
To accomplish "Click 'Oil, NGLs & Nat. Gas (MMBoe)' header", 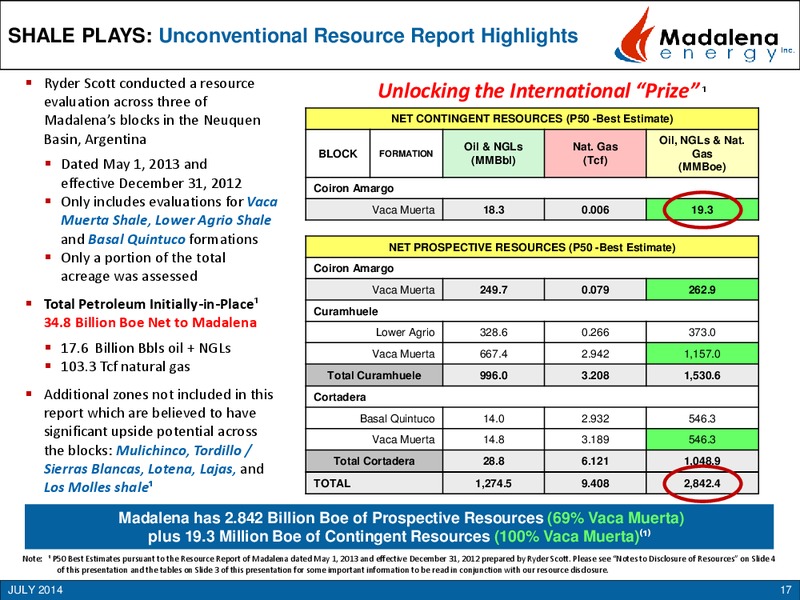I will [702, 154].
